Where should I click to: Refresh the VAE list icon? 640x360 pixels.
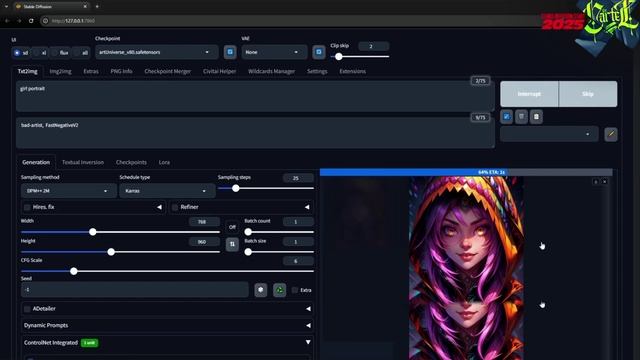pyautogui.click(x=319, y=52)
